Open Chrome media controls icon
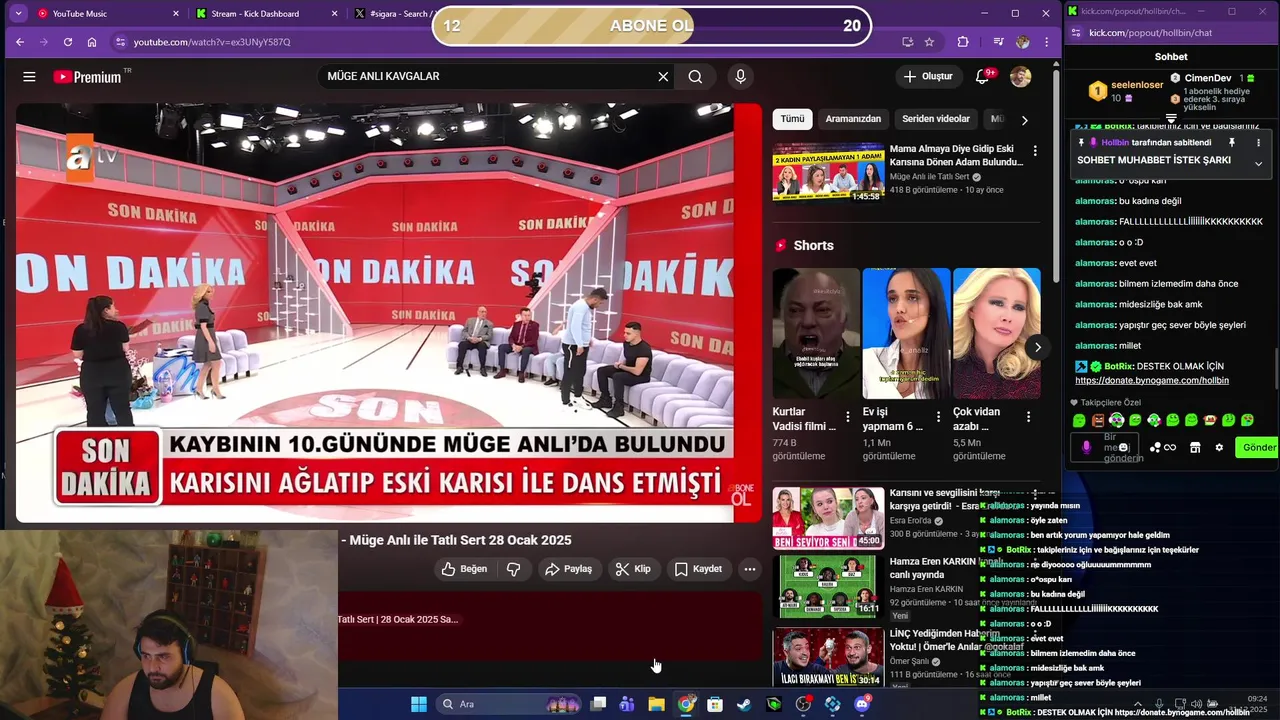This screenshot has height=720, width=1280. (x=998, y=42)
